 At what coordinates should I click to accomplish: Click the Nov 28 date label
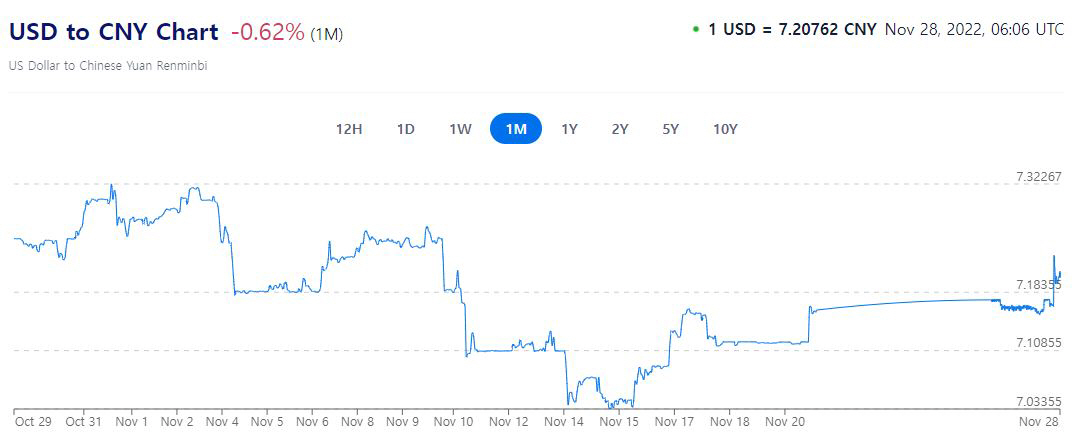[x=1040, y=421]
